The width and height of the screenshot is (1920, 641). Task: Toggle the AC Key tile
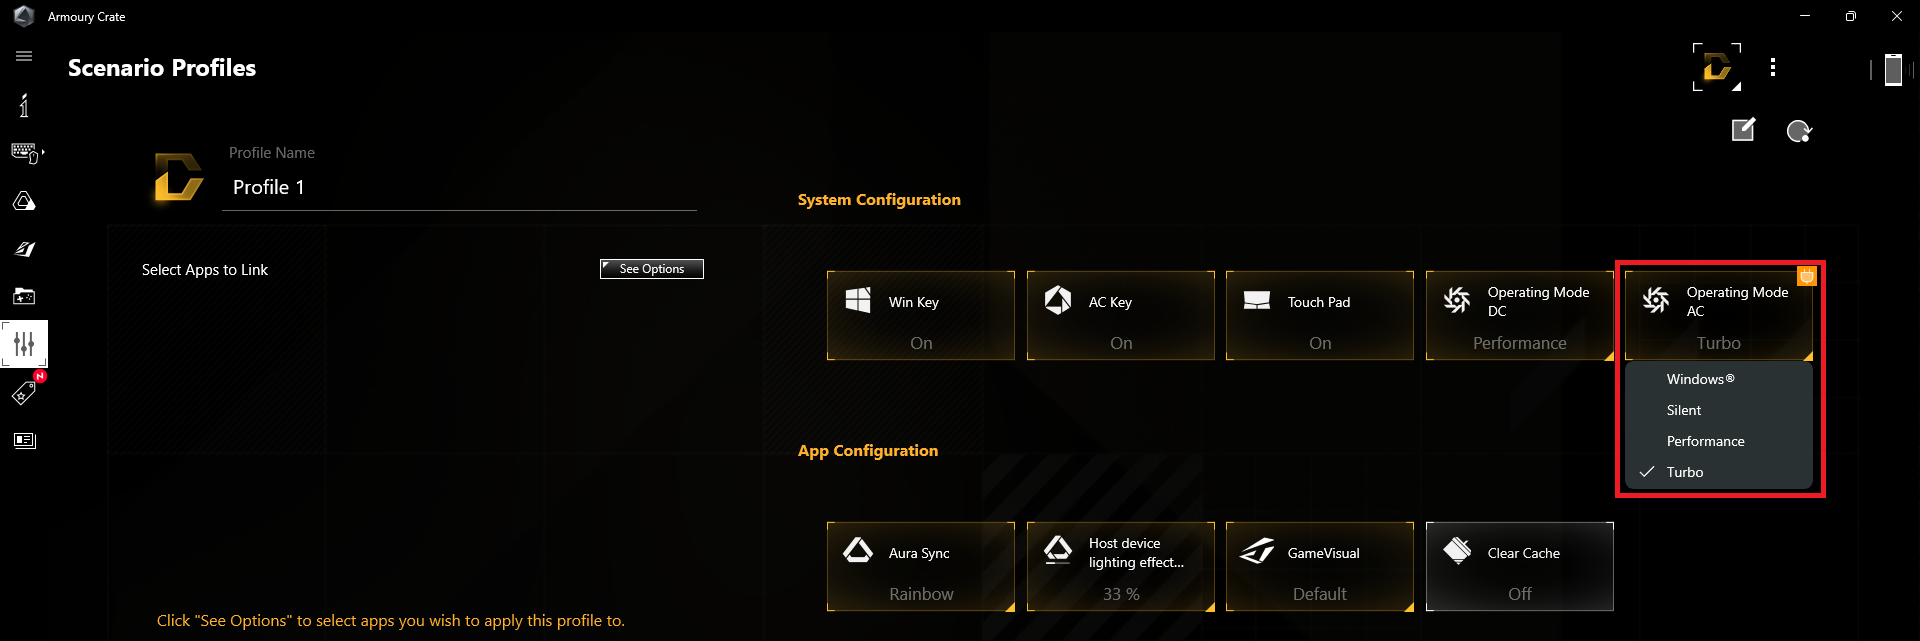pyautogui.click(x=1121, y=315)
